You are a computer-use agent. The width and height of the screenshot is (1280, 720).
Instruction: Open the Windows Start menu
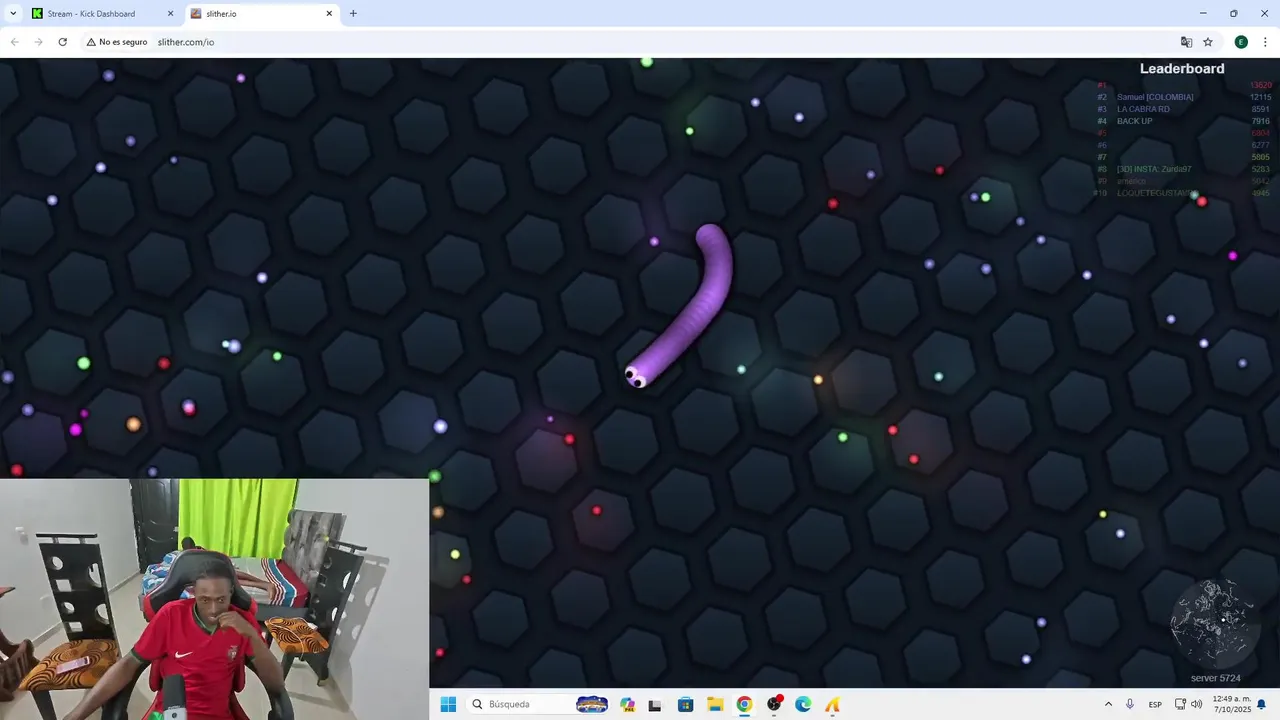[x=448, y=704]
